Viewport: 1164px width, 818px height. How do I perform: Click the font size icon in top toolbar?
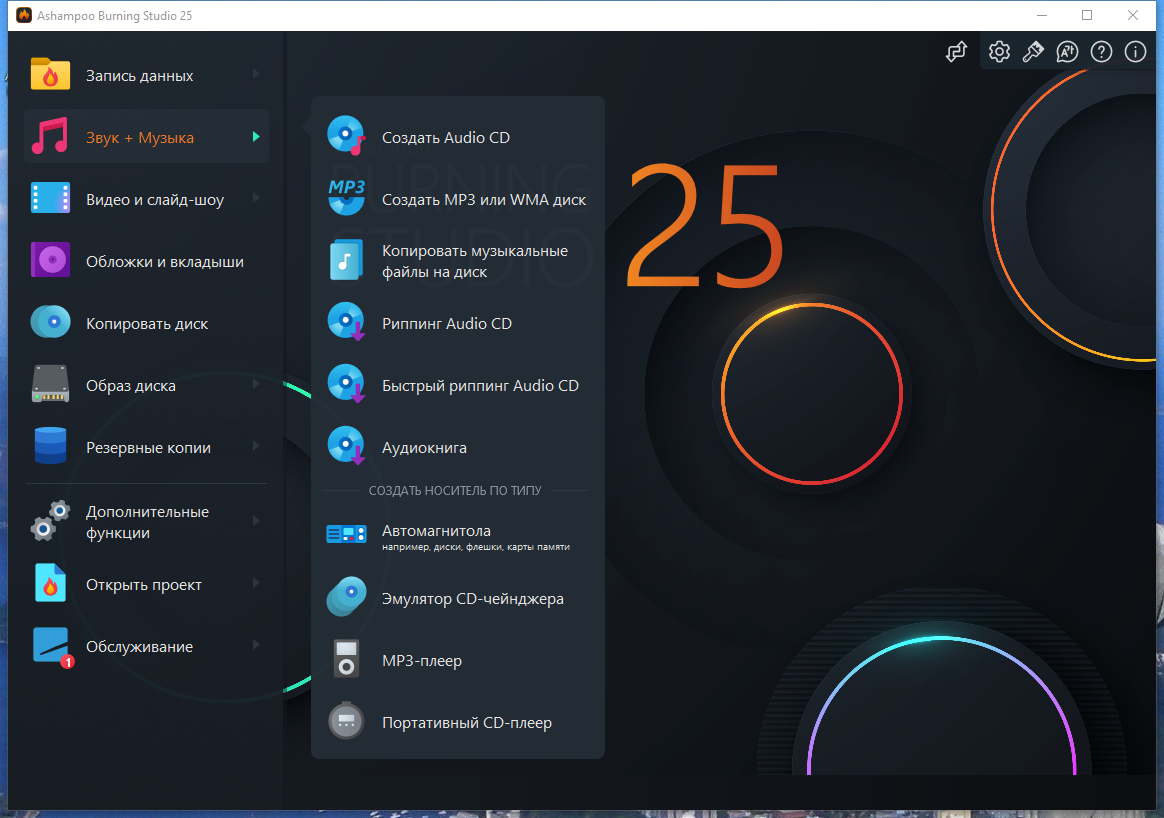pos(1067,51)
